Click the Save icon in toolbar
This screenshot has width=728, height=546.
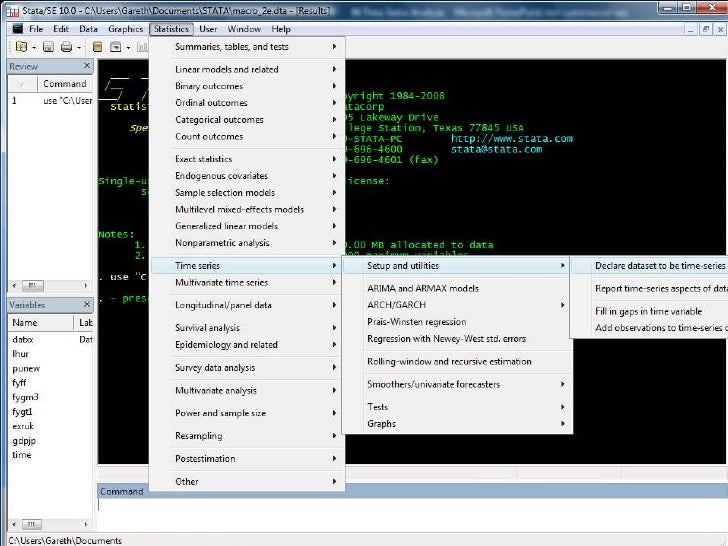tap(48, 47)
